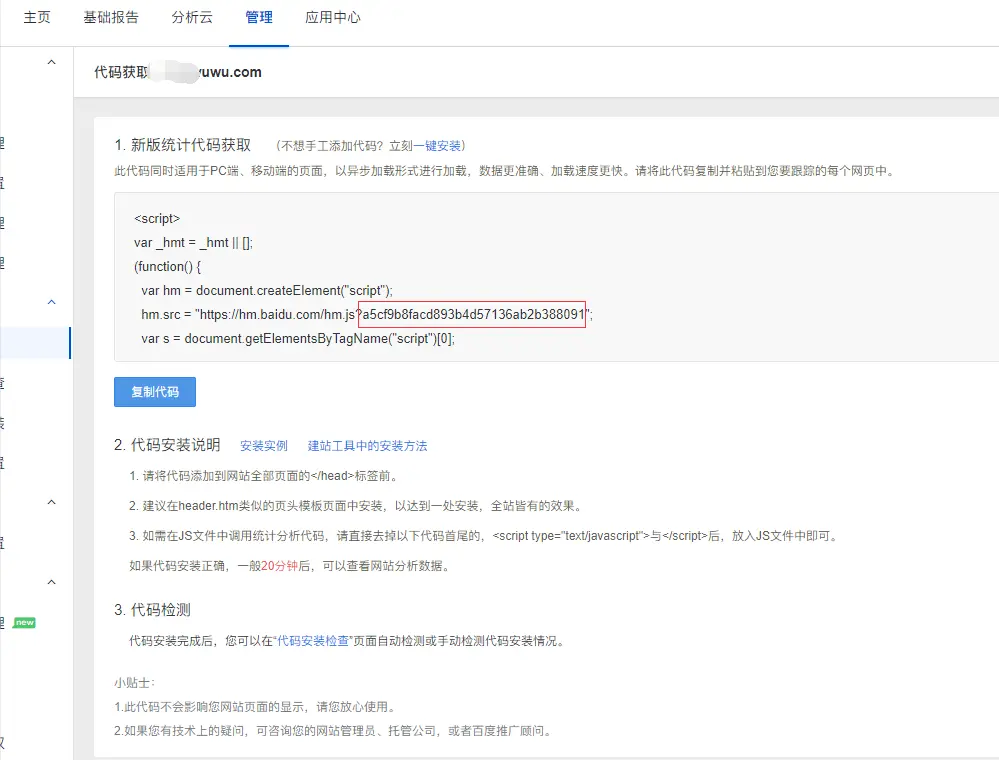The width and height of the screenshot is (999, 760).
Task: Click the instruction about </head> tag
Action: [x=264, y=476]
